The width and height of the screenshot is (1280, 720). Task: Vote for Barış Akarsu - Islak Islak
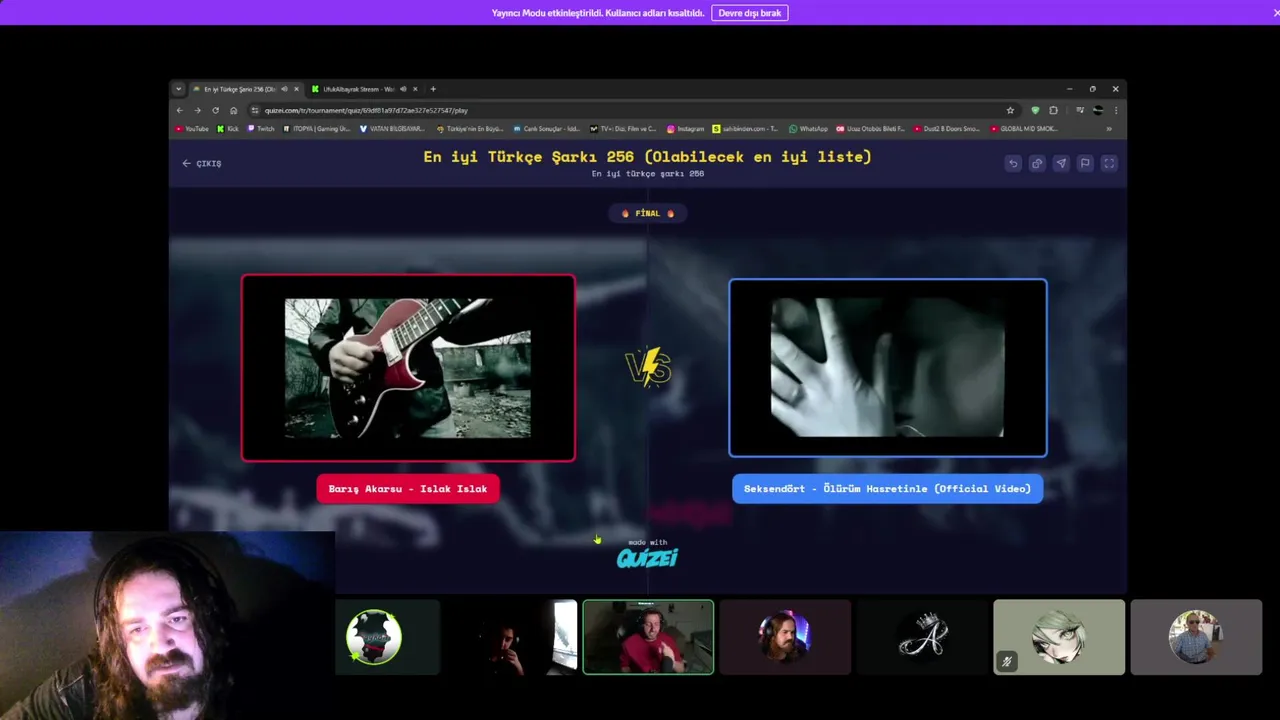pyautogui.click(x=408, y=489)
